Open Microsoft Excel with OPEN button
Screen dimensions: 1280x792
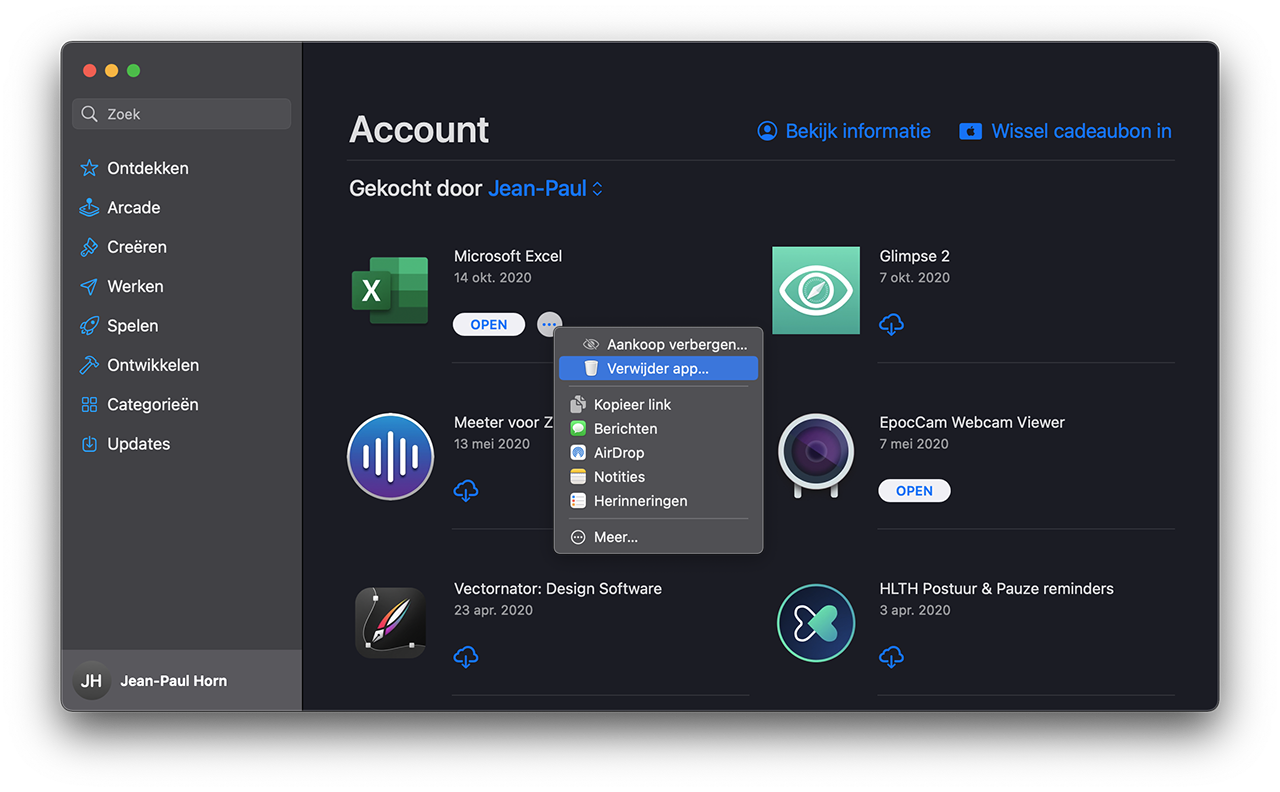489,324
